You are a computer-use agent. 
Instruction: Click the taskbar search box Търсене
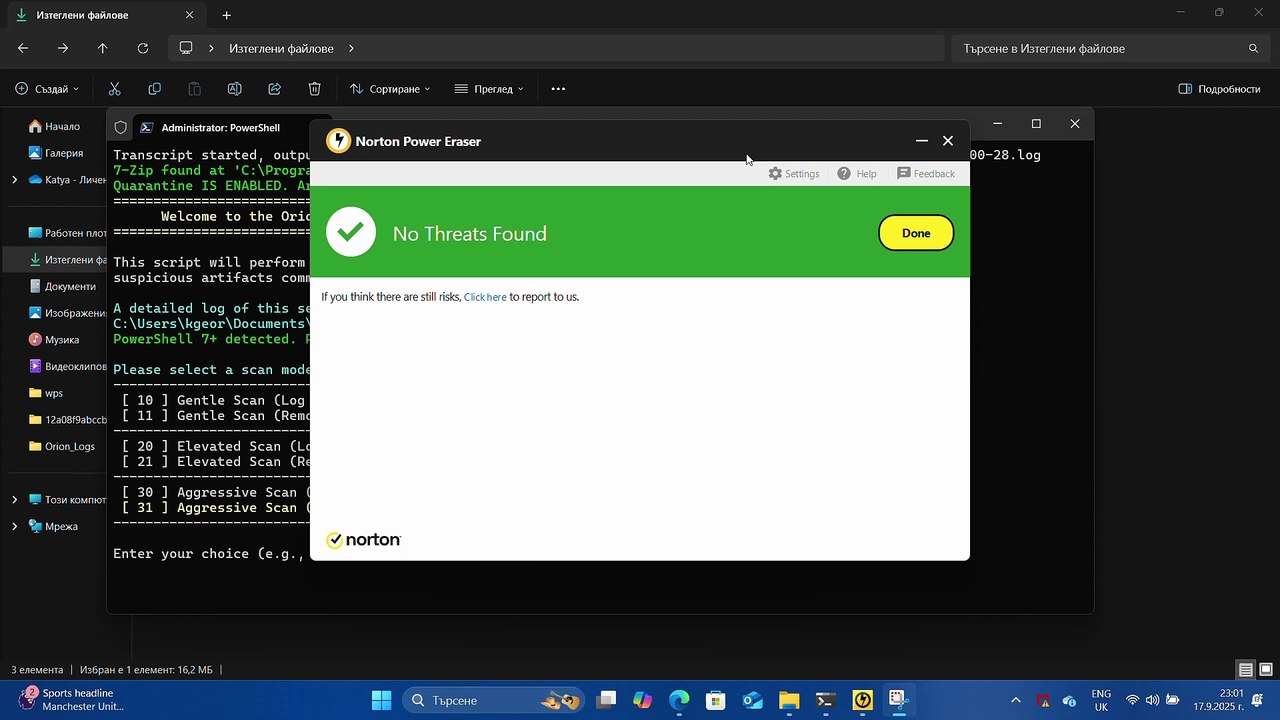[x=494, y=700]
